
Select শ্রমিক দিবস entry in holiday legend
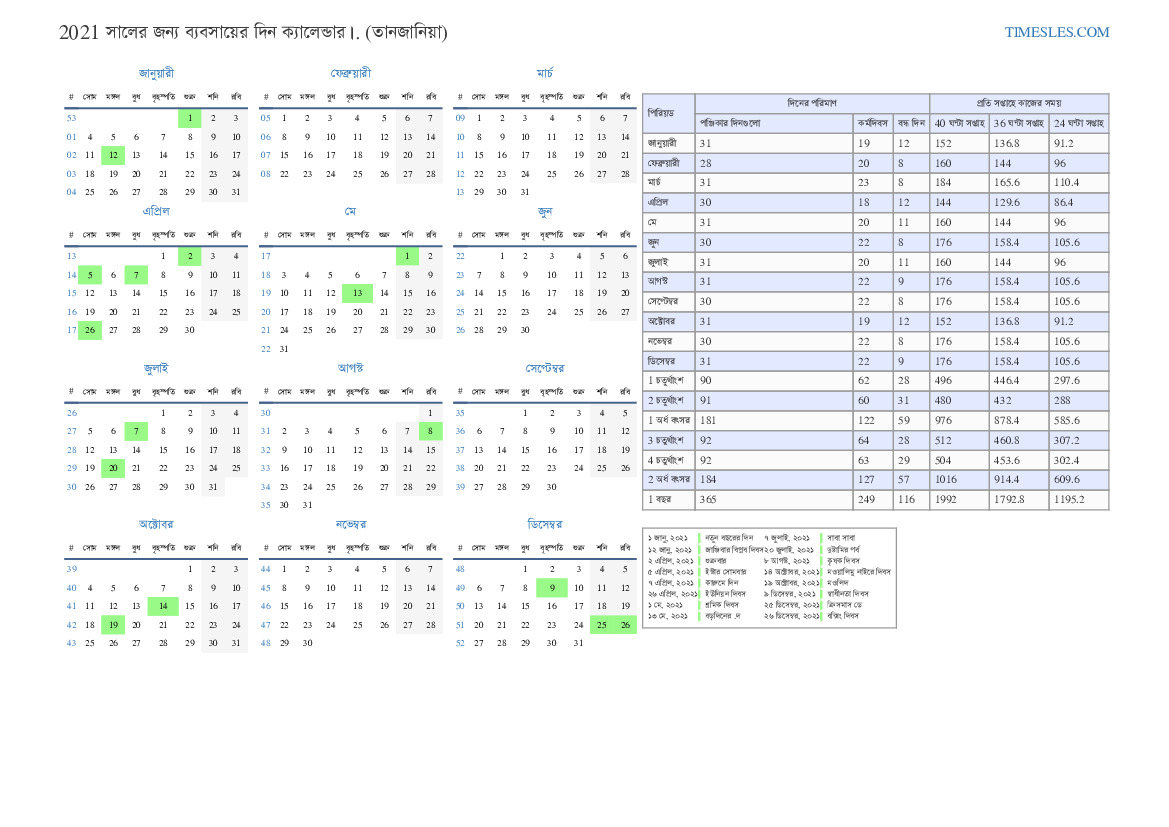[x=724, y=605]
